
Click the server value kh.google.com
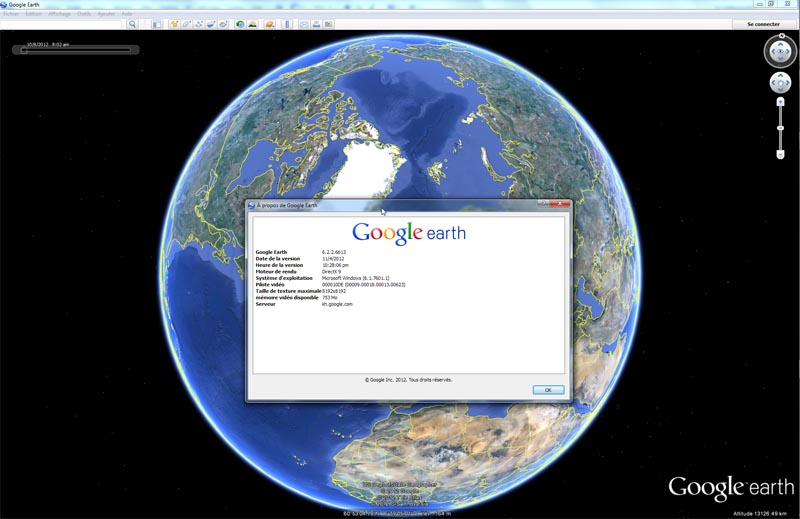point(337,304)
